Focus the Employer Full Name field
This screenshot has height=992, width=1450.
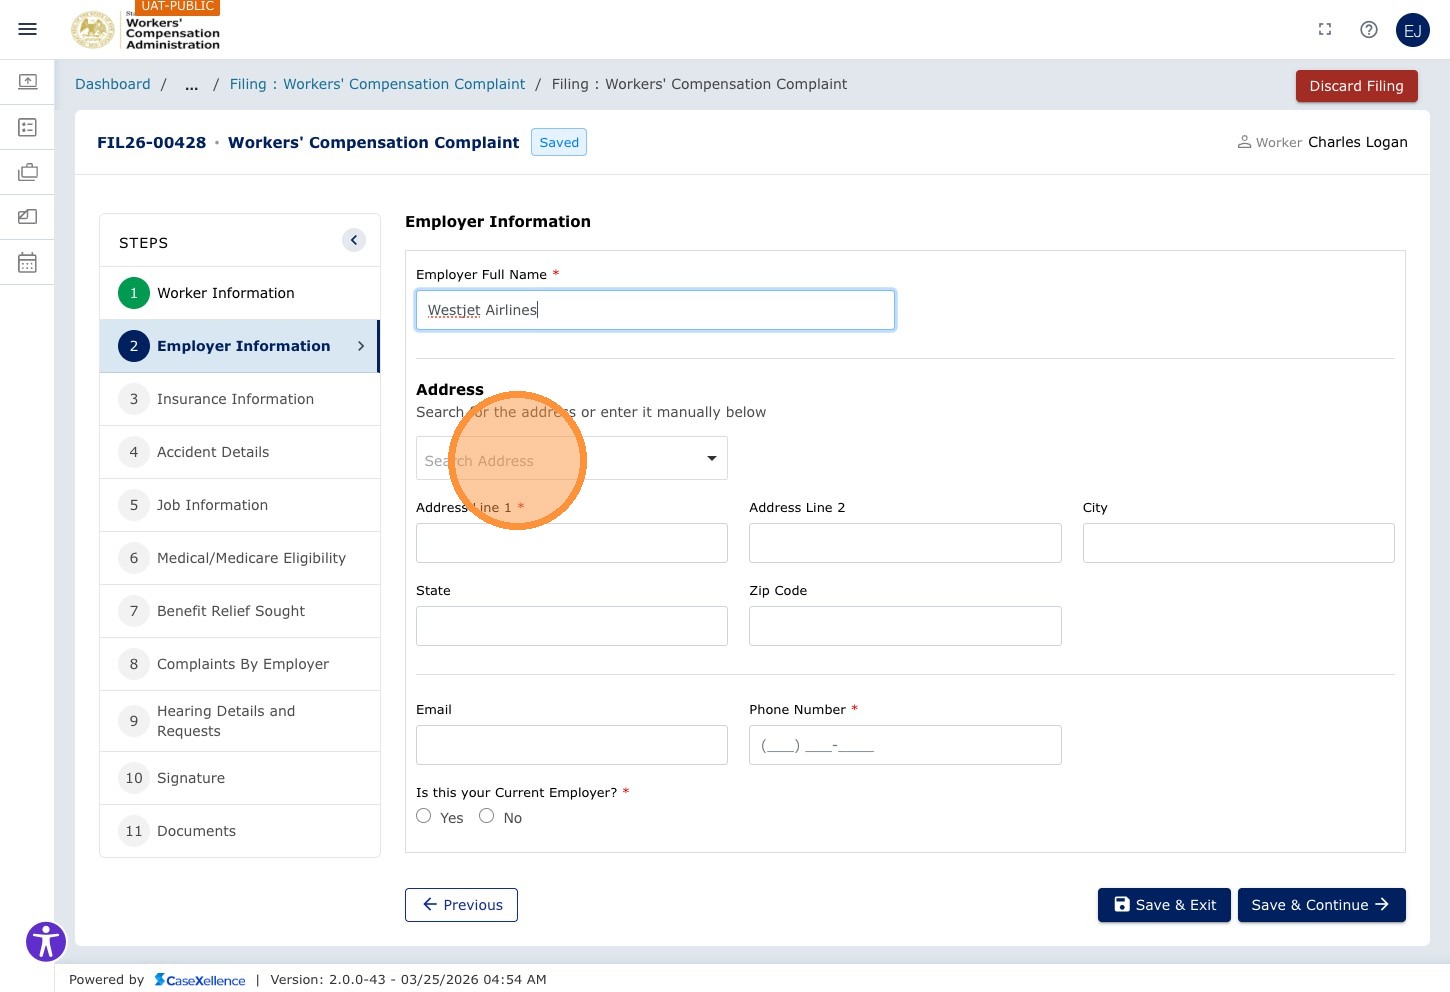tap(655, 310)
